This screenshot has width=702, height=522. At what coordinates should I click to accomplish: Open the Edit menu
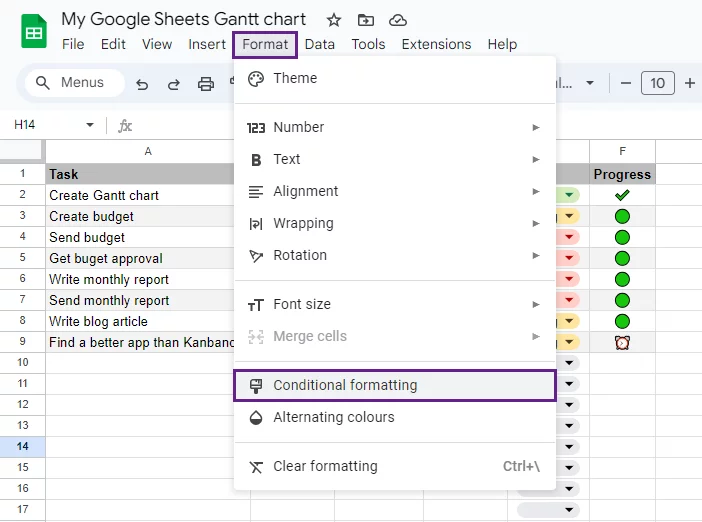[x=113, y=44]
